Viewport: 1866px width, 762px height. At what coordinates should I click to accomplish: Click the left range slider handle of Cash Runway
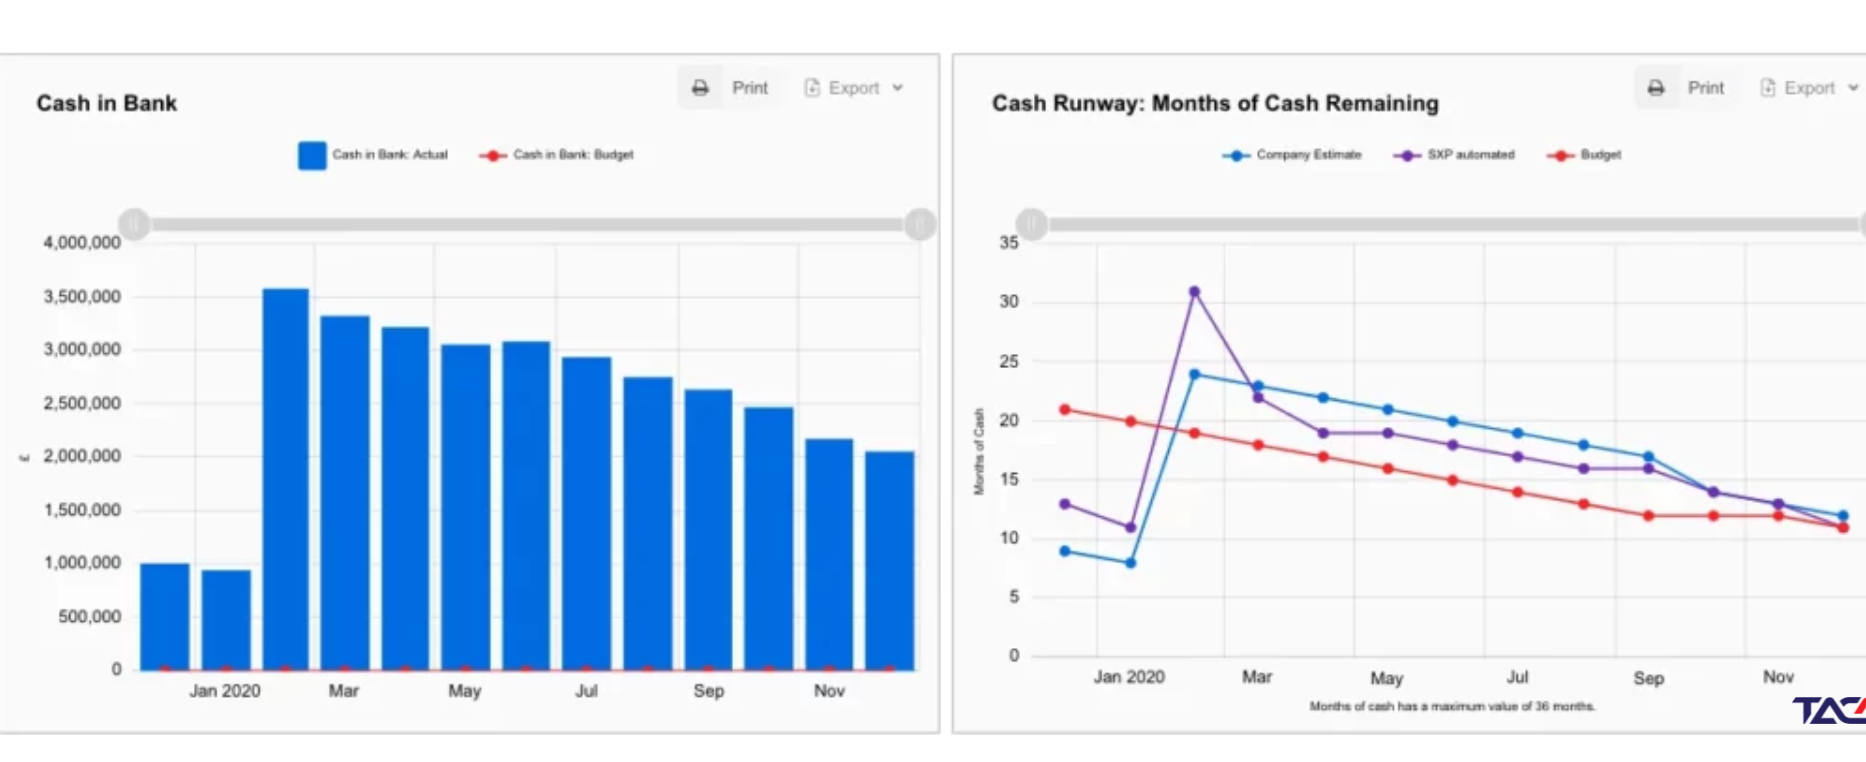click(1032, 224)
